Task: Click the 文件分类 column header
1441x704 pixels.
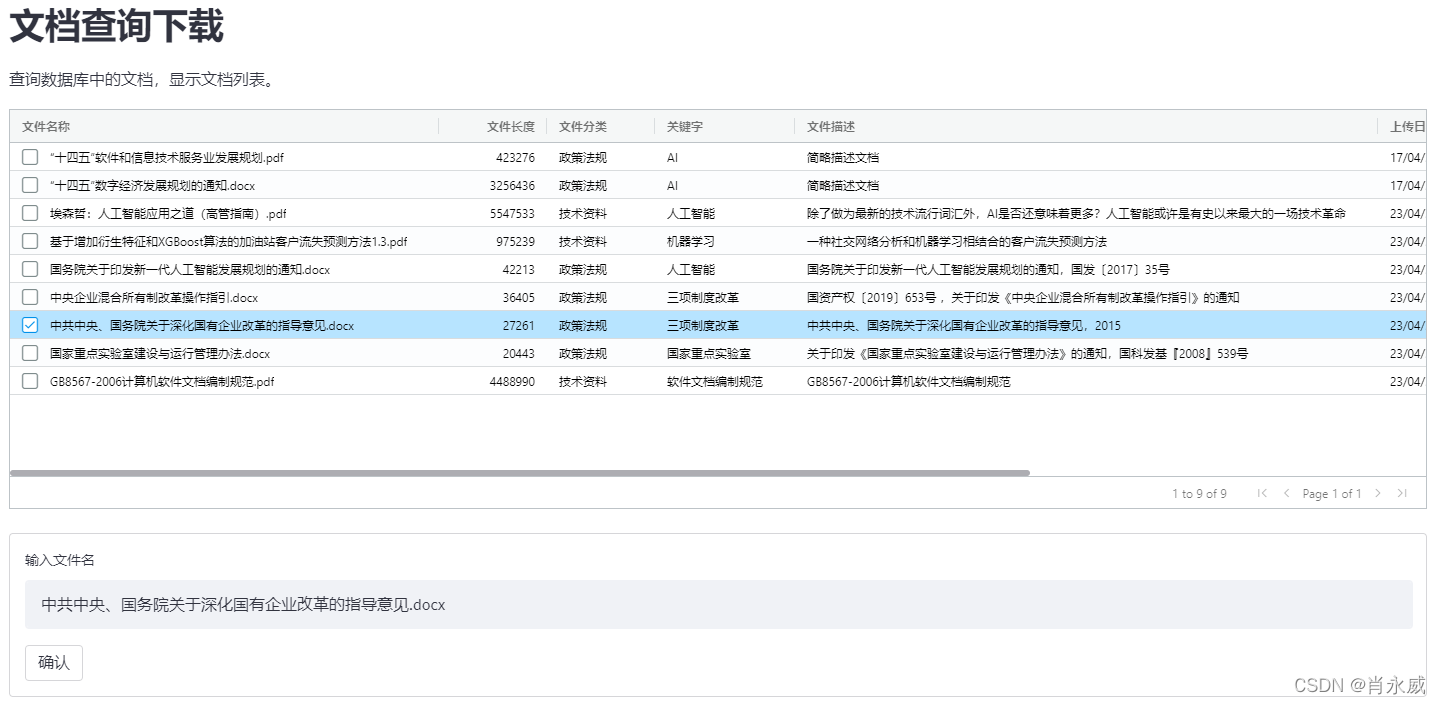Action: pos(583,127)
